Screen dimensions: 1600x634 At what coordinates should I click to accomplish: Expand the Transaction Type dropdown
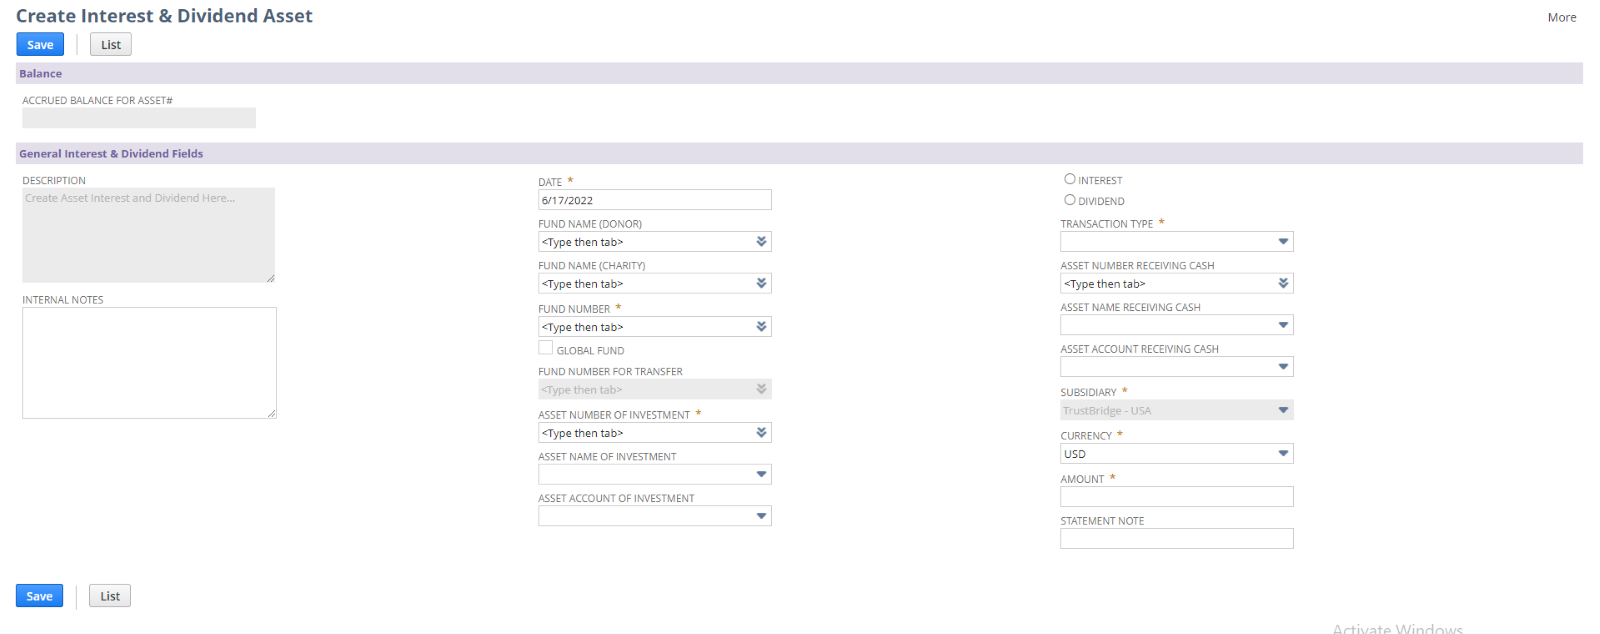pyautogui.click(x=1283, y=242)
